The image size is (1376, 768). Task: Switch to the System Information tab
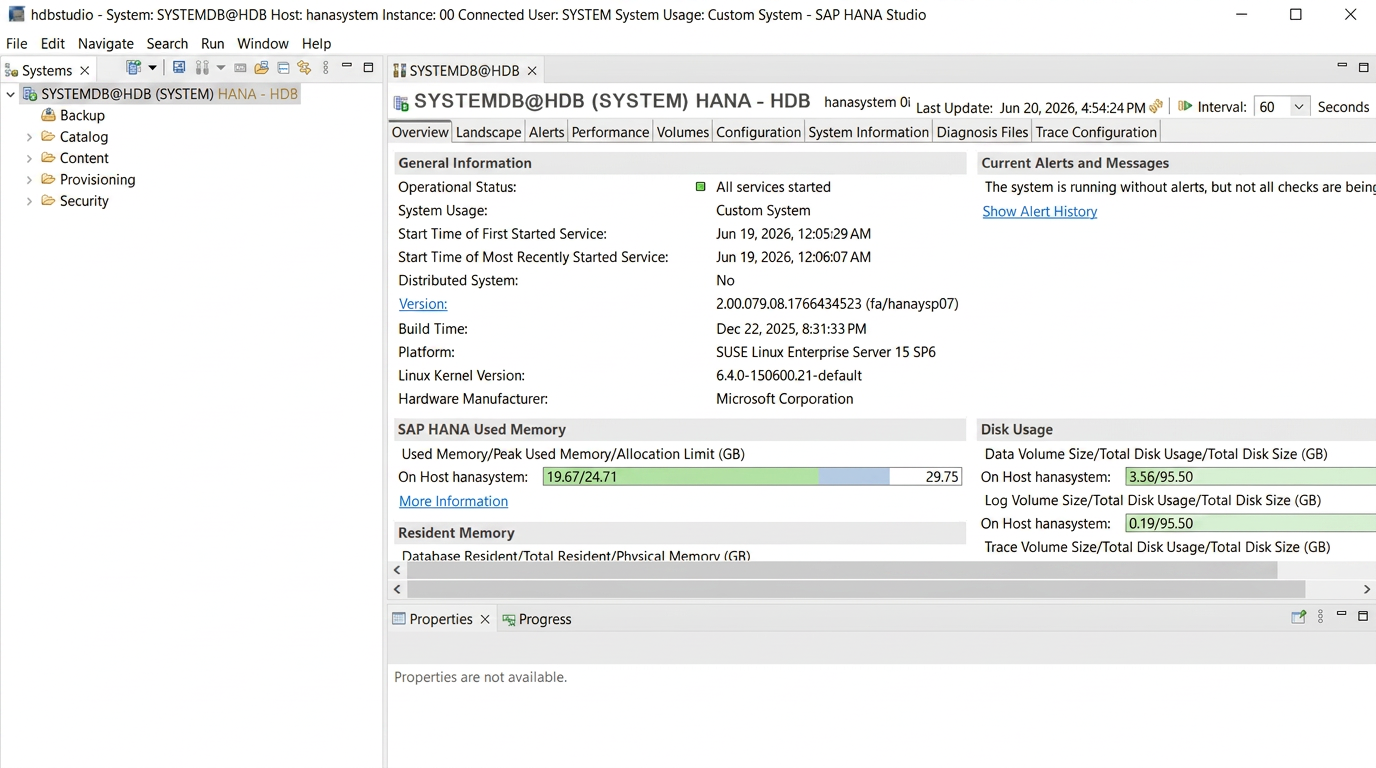868,132
